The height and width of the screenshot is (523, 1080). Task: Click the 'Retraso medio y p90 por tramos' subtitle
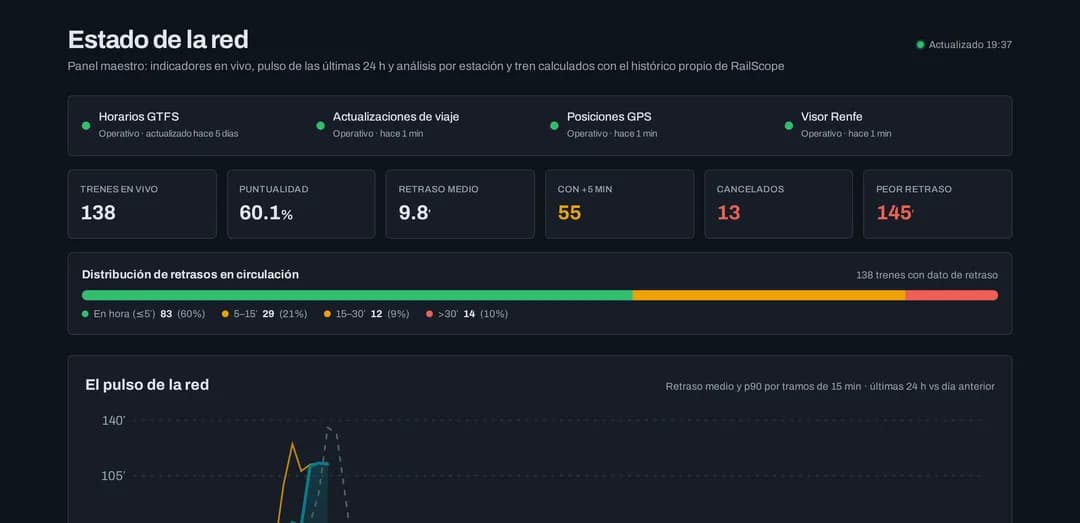830,387
